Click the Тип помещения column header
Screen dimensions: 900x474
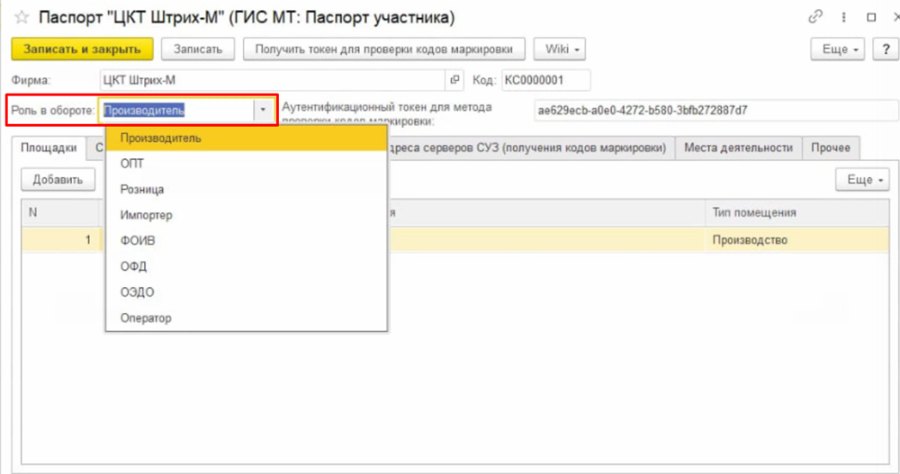point(797,213)
